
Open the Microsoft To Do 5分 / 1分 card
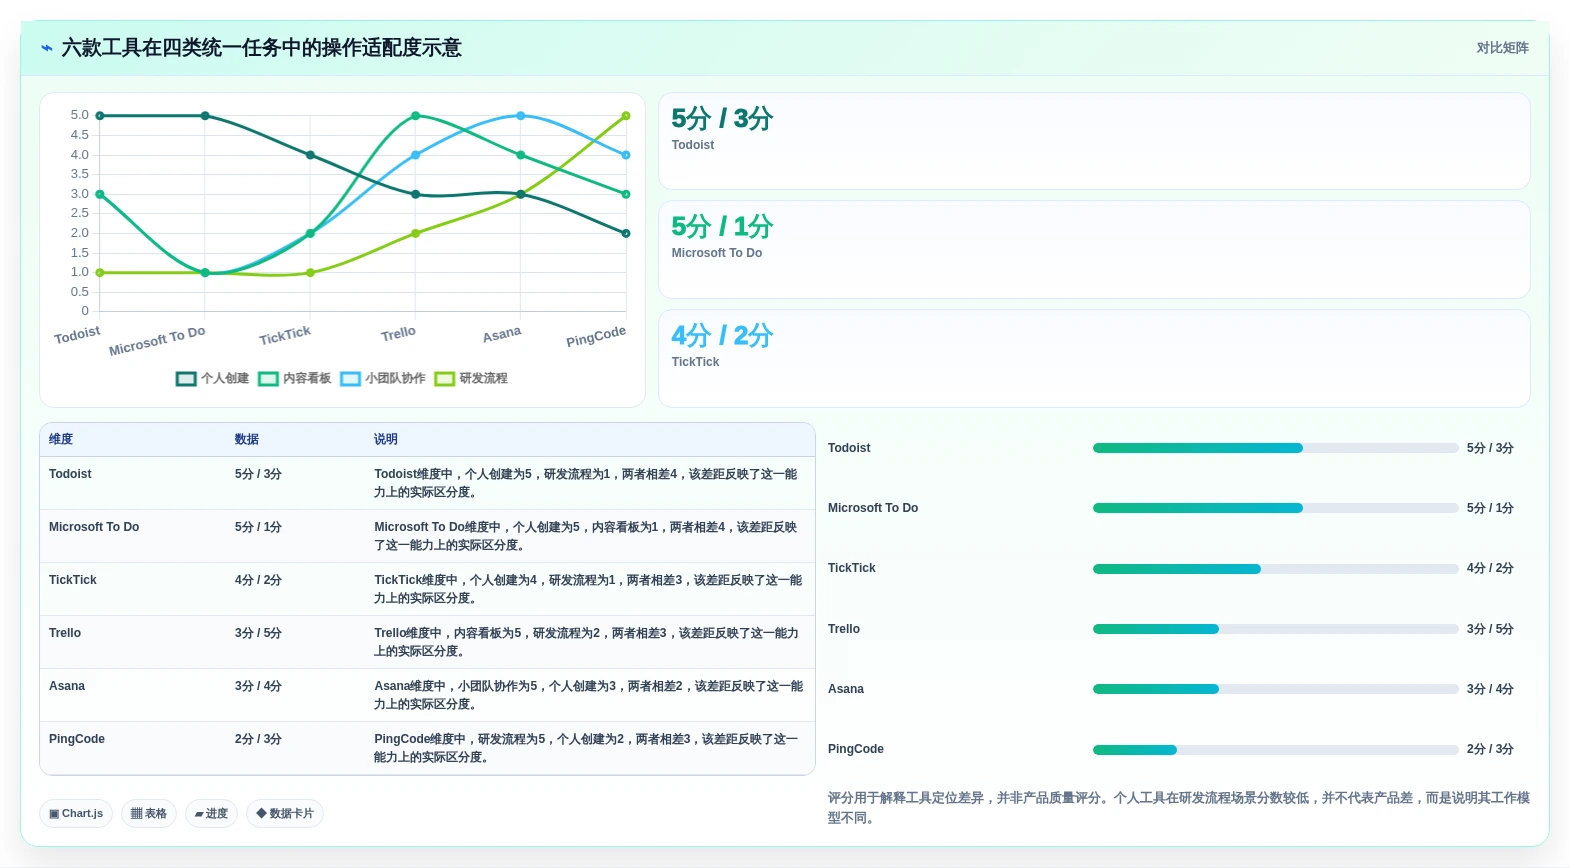coord(1094,249)
